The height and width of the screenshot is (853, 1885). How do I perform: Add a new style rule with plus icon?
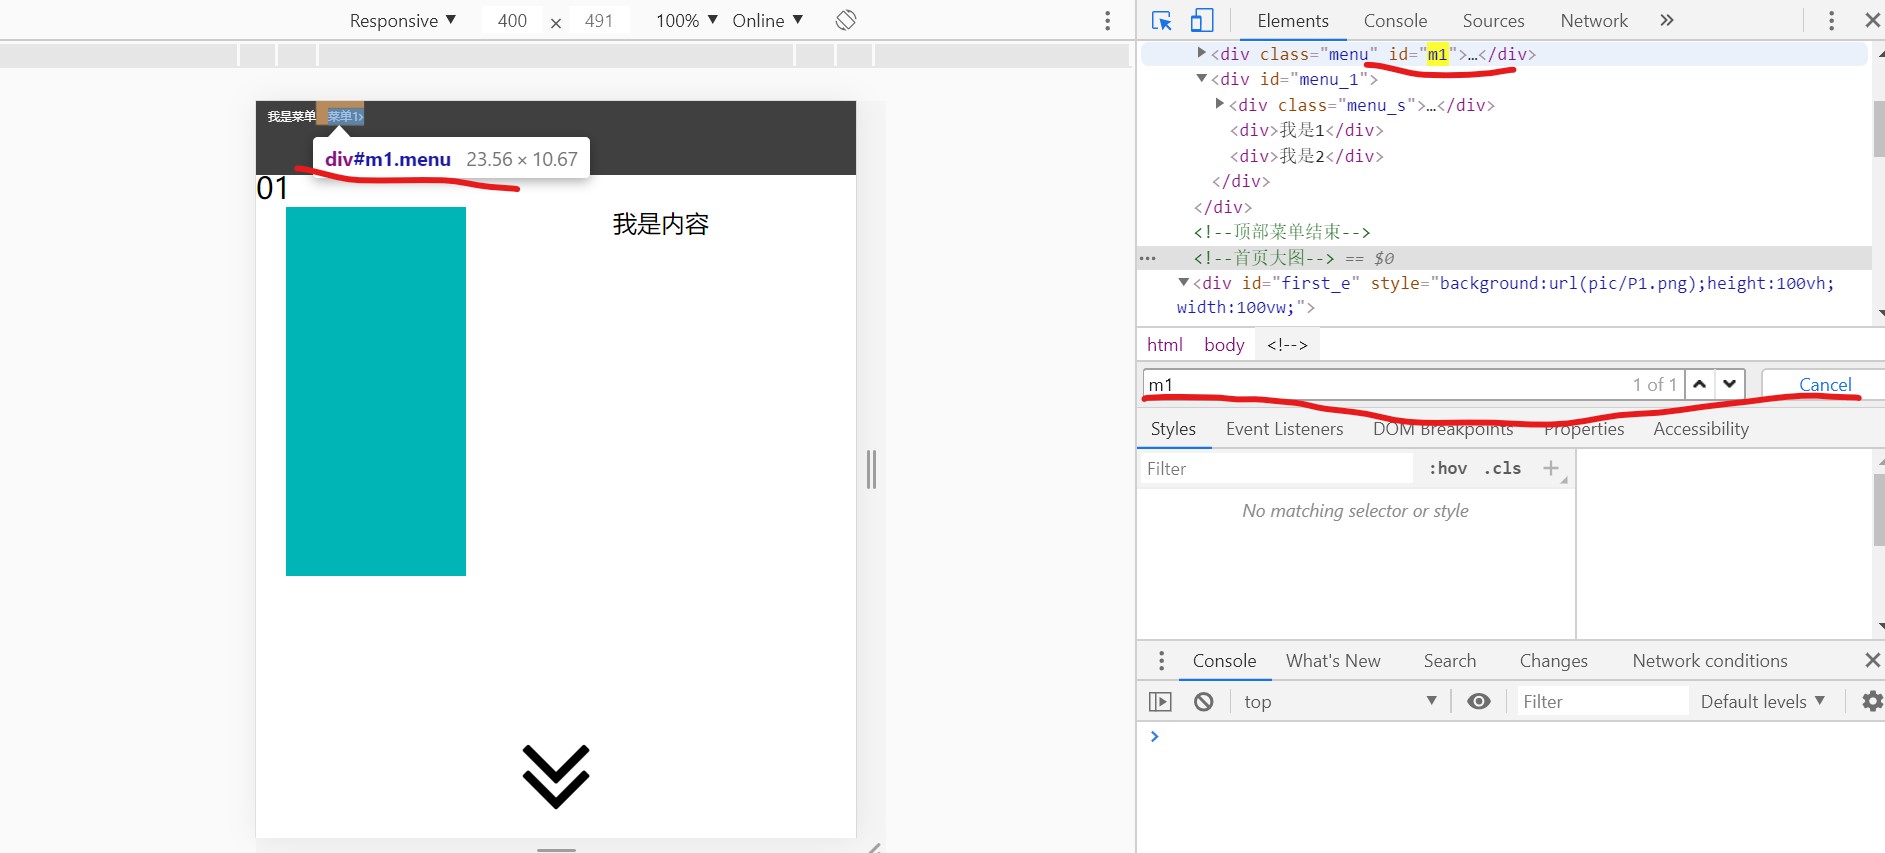(1551, 468)
